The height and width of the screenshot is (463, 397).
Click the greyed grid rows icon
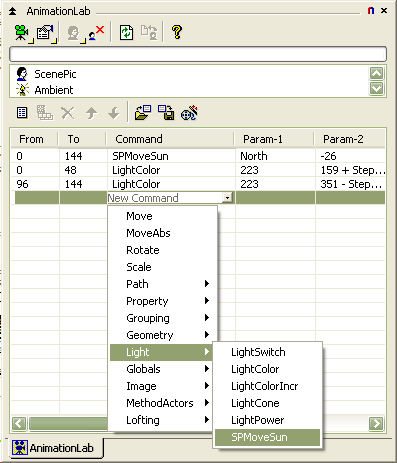[x=45, y=113]
